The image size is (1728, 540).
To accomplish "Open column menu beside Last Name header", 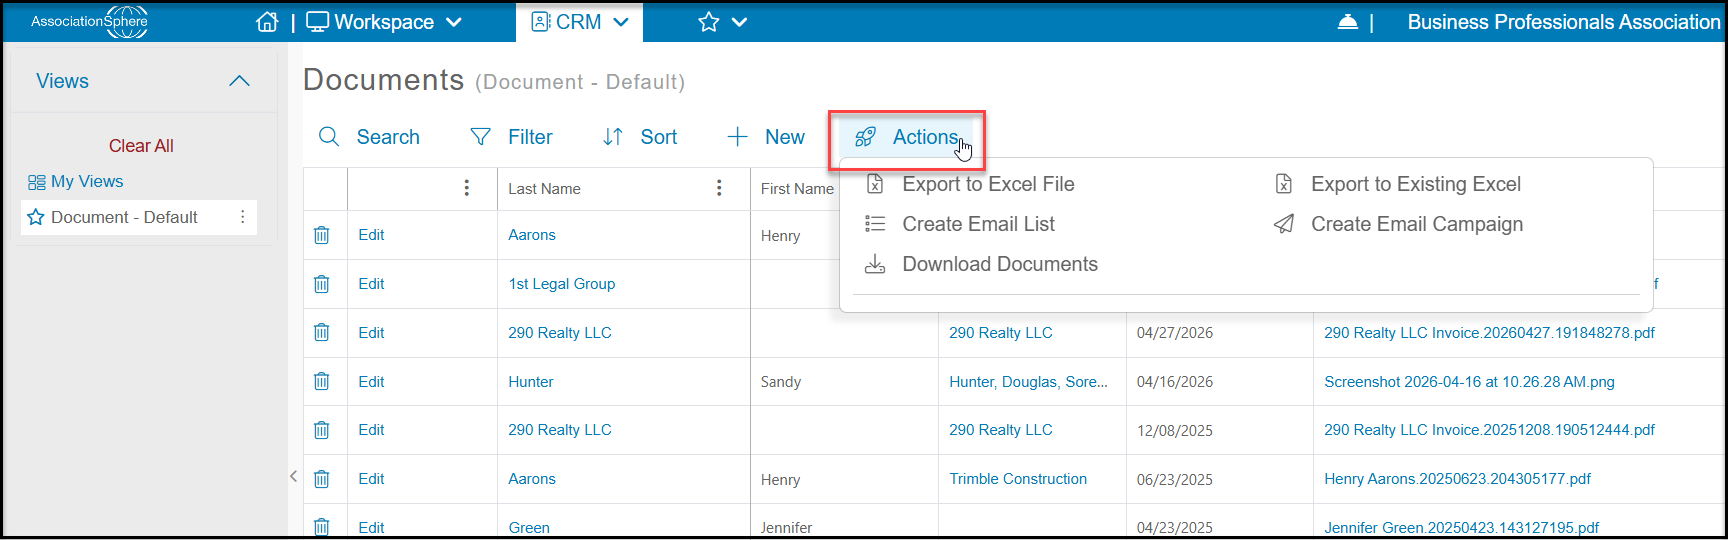I will click(x=719, y=188).
